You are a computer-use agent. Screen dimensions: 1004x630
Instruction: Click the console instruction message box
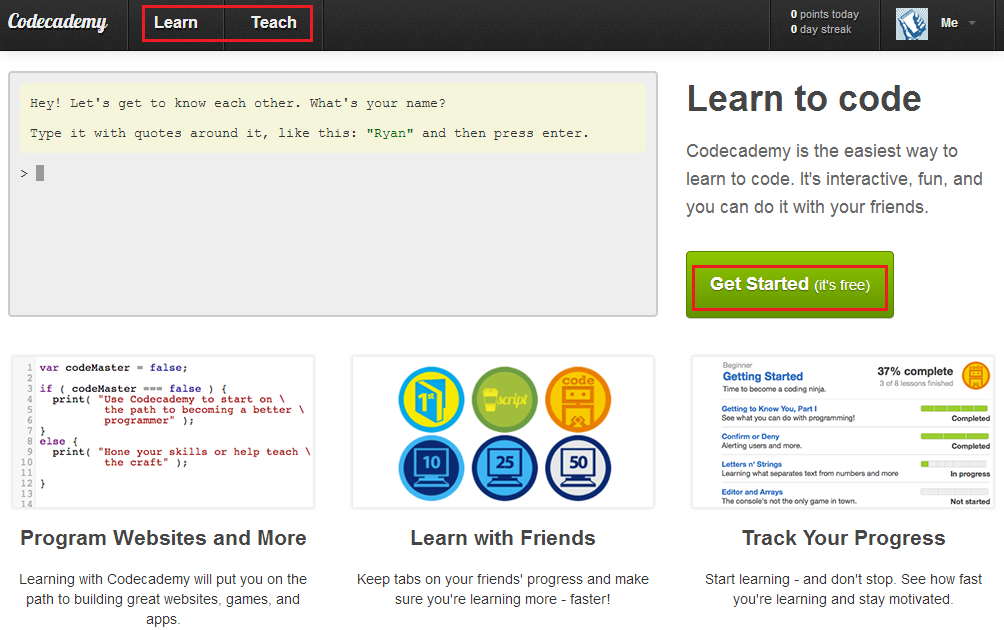[x=333, y=118]
